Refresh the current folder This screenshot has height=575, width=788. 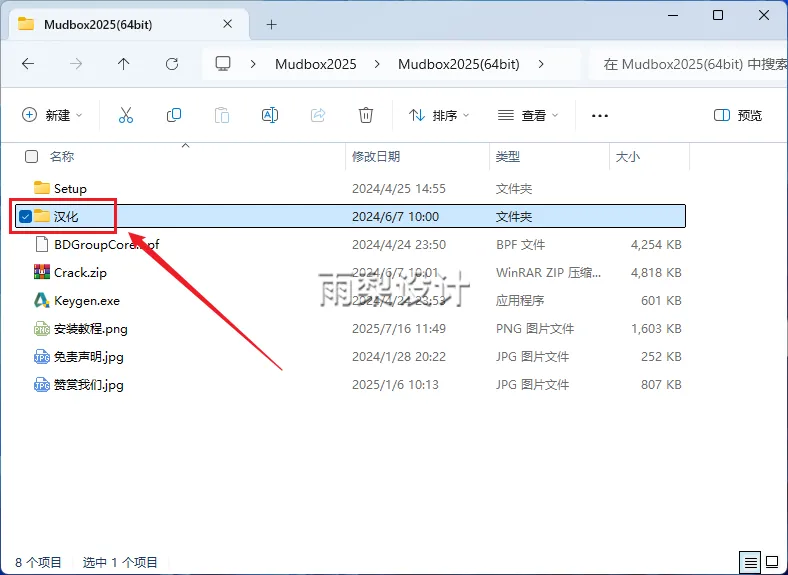coord(172,64)
